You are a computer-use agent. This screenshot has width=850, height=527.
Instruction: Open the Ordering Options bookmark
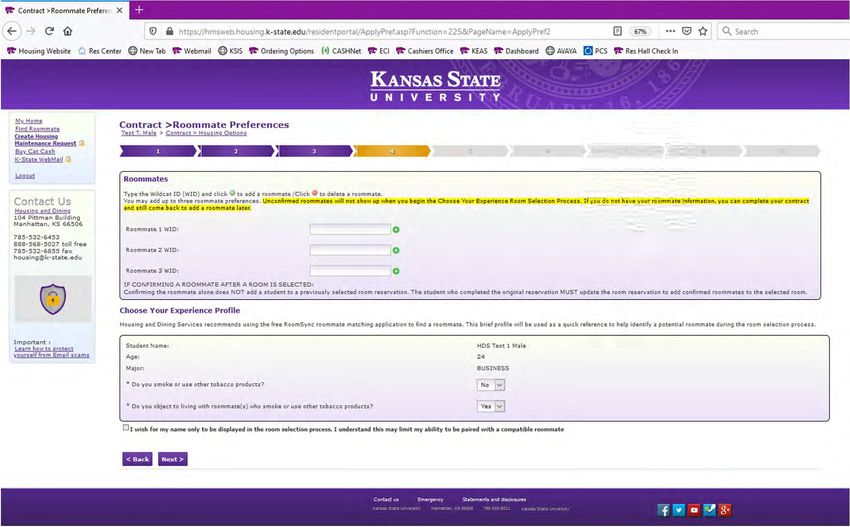click(x=281, y=51)
